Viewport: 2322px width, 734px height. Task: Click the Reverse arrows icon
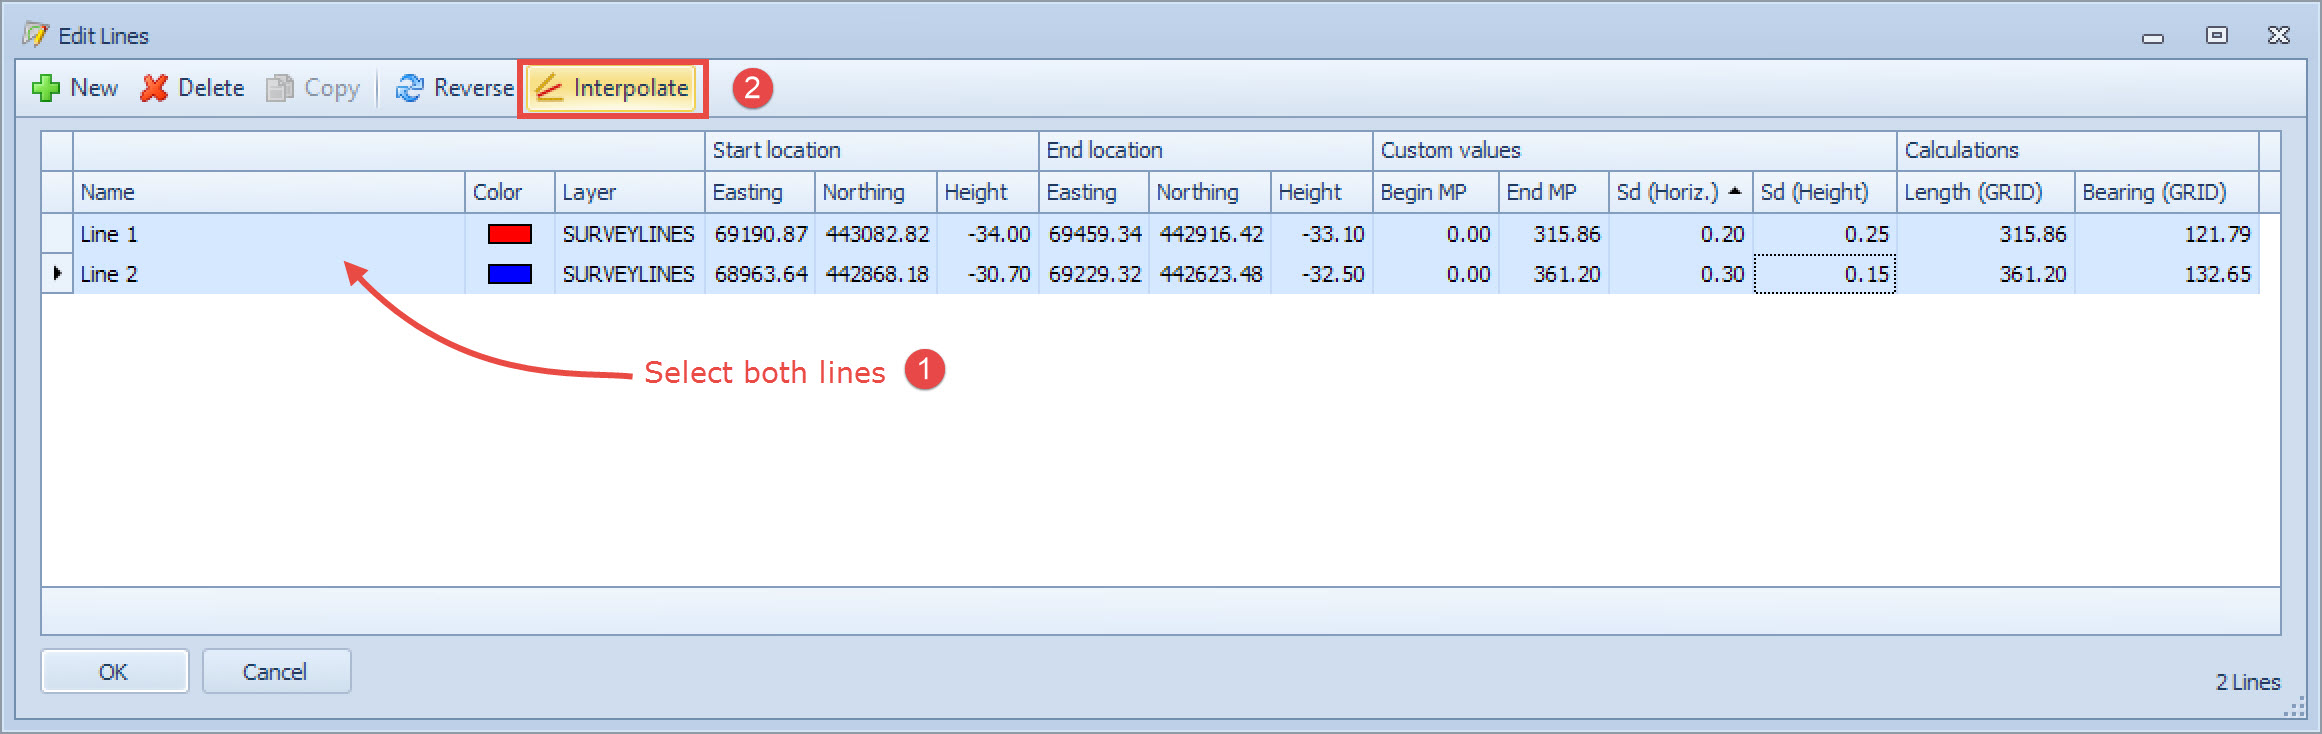coord(409,89)
